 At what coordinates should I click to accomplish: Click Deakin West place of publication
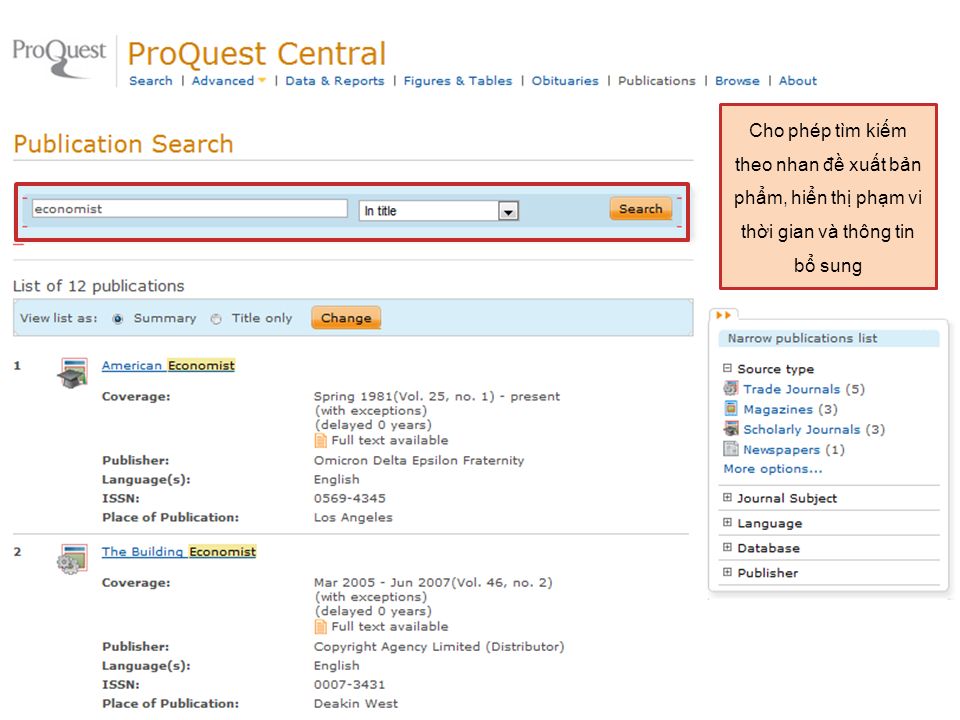(356, 703)
